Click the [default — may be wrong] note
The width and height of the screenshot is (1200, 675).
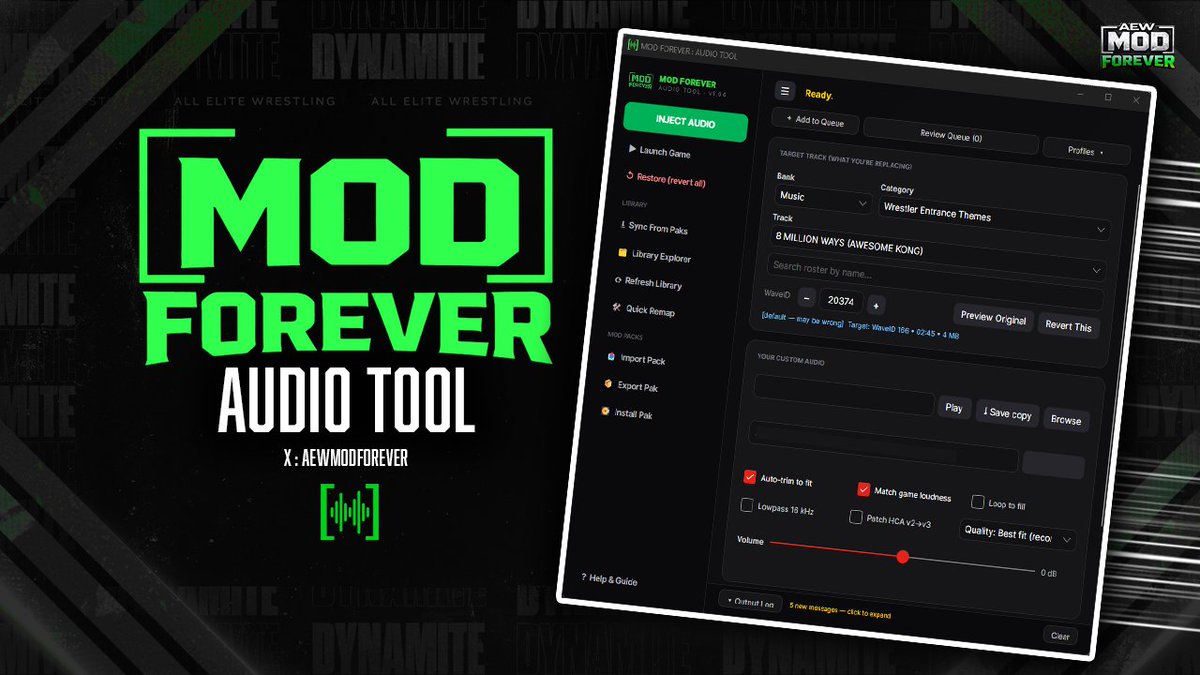point(802,321)
